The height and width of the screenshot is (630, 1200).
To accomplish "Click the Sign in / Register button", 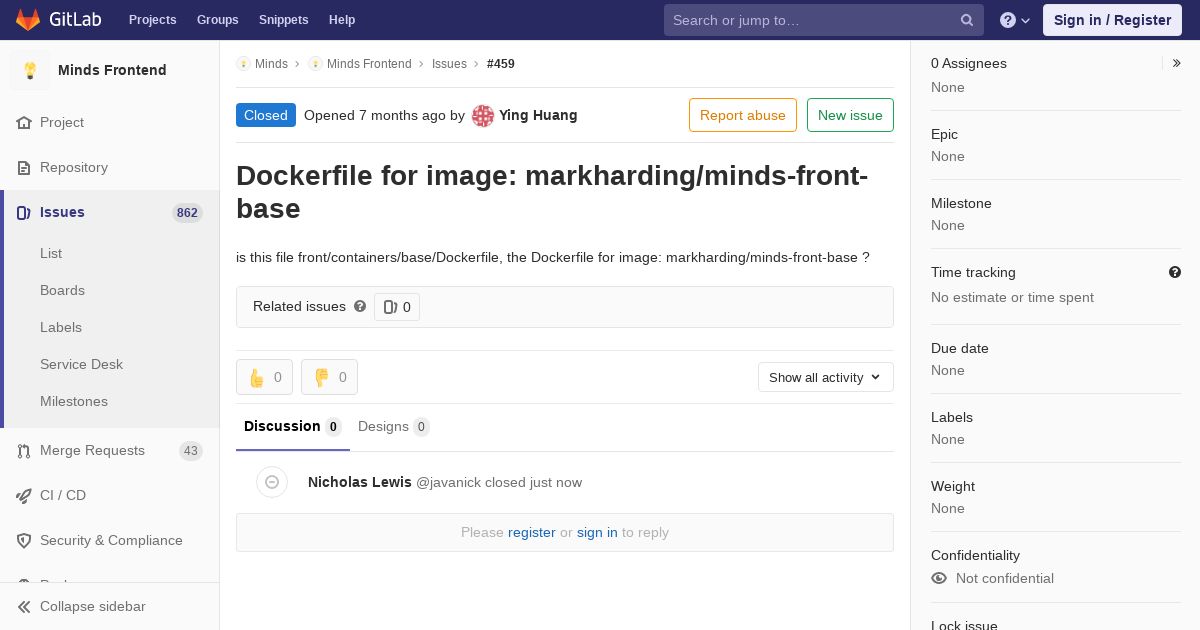I will pos(1112,20).
